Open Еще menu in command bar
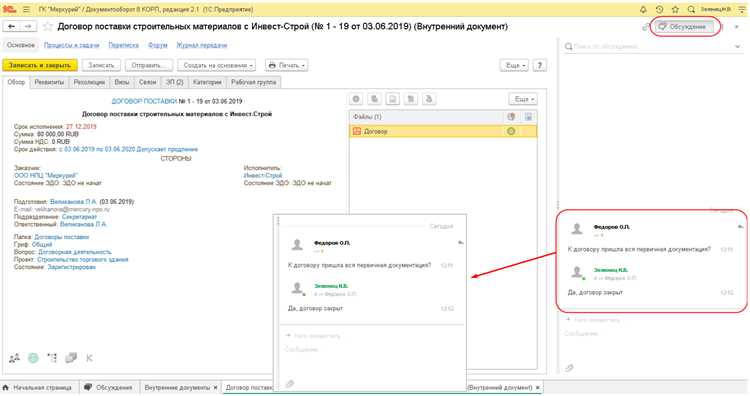Image resolution: width=750 pixels, height=396 pixels. 514,65
